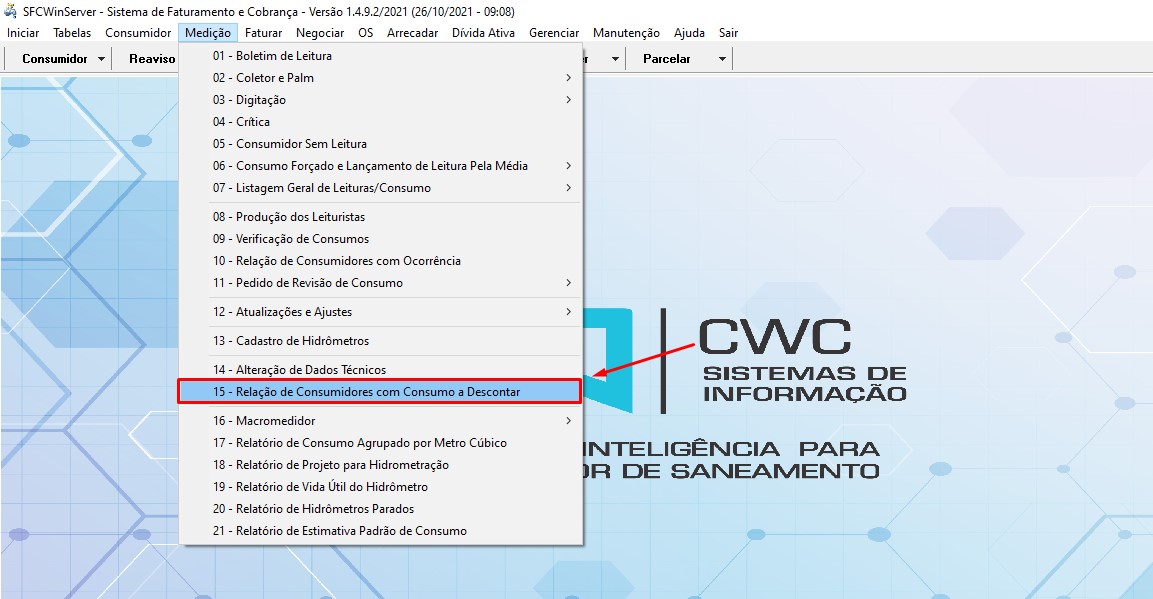Open the Parcelar dropdown on the toolbar
This screenshot has height=599, width=1153.
coord(721,58)
